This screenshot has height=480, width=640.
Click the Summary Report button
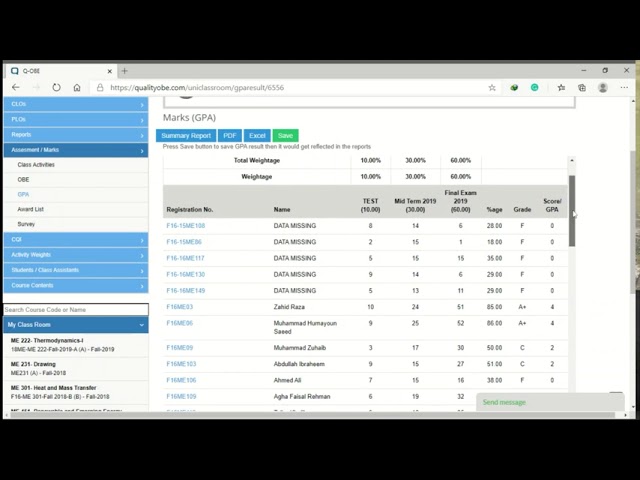pos(186,136)
